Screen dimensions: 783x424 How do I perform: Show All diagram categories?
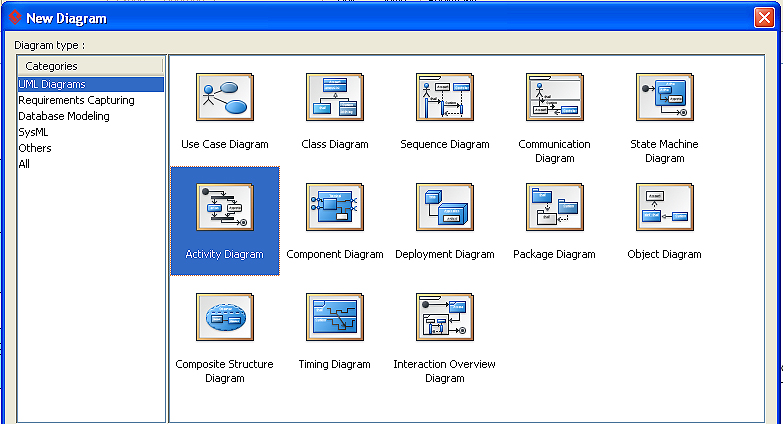24,164
